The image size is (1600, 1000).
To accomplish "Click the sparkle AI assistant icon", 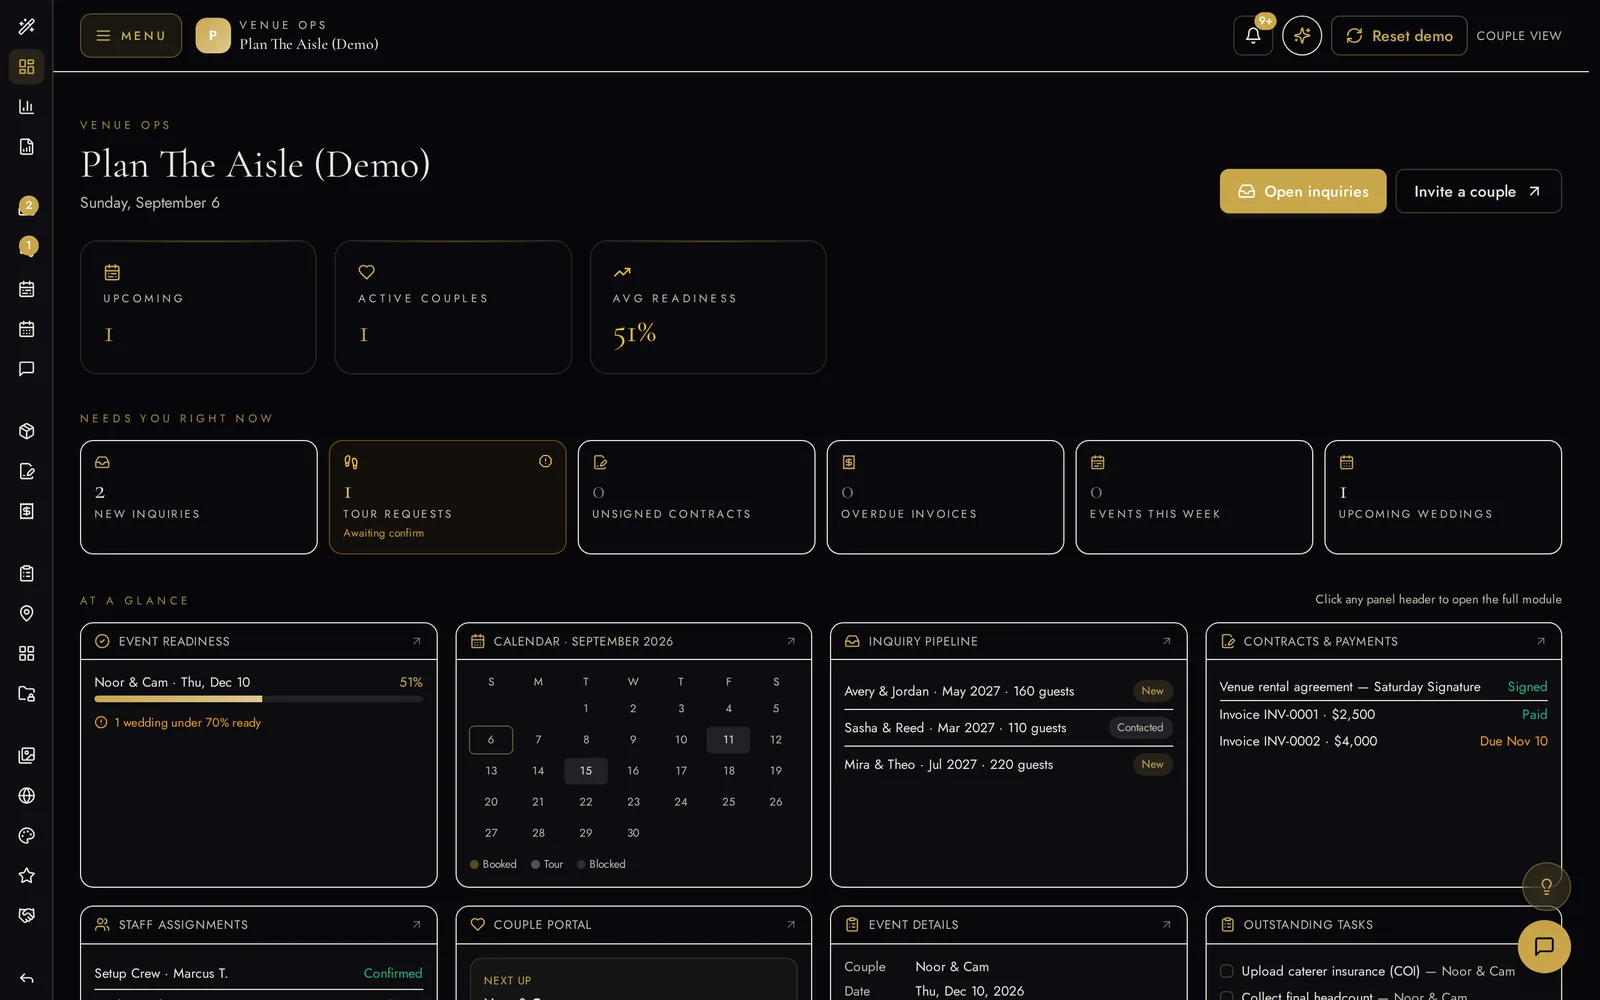I will point(1302,35).
